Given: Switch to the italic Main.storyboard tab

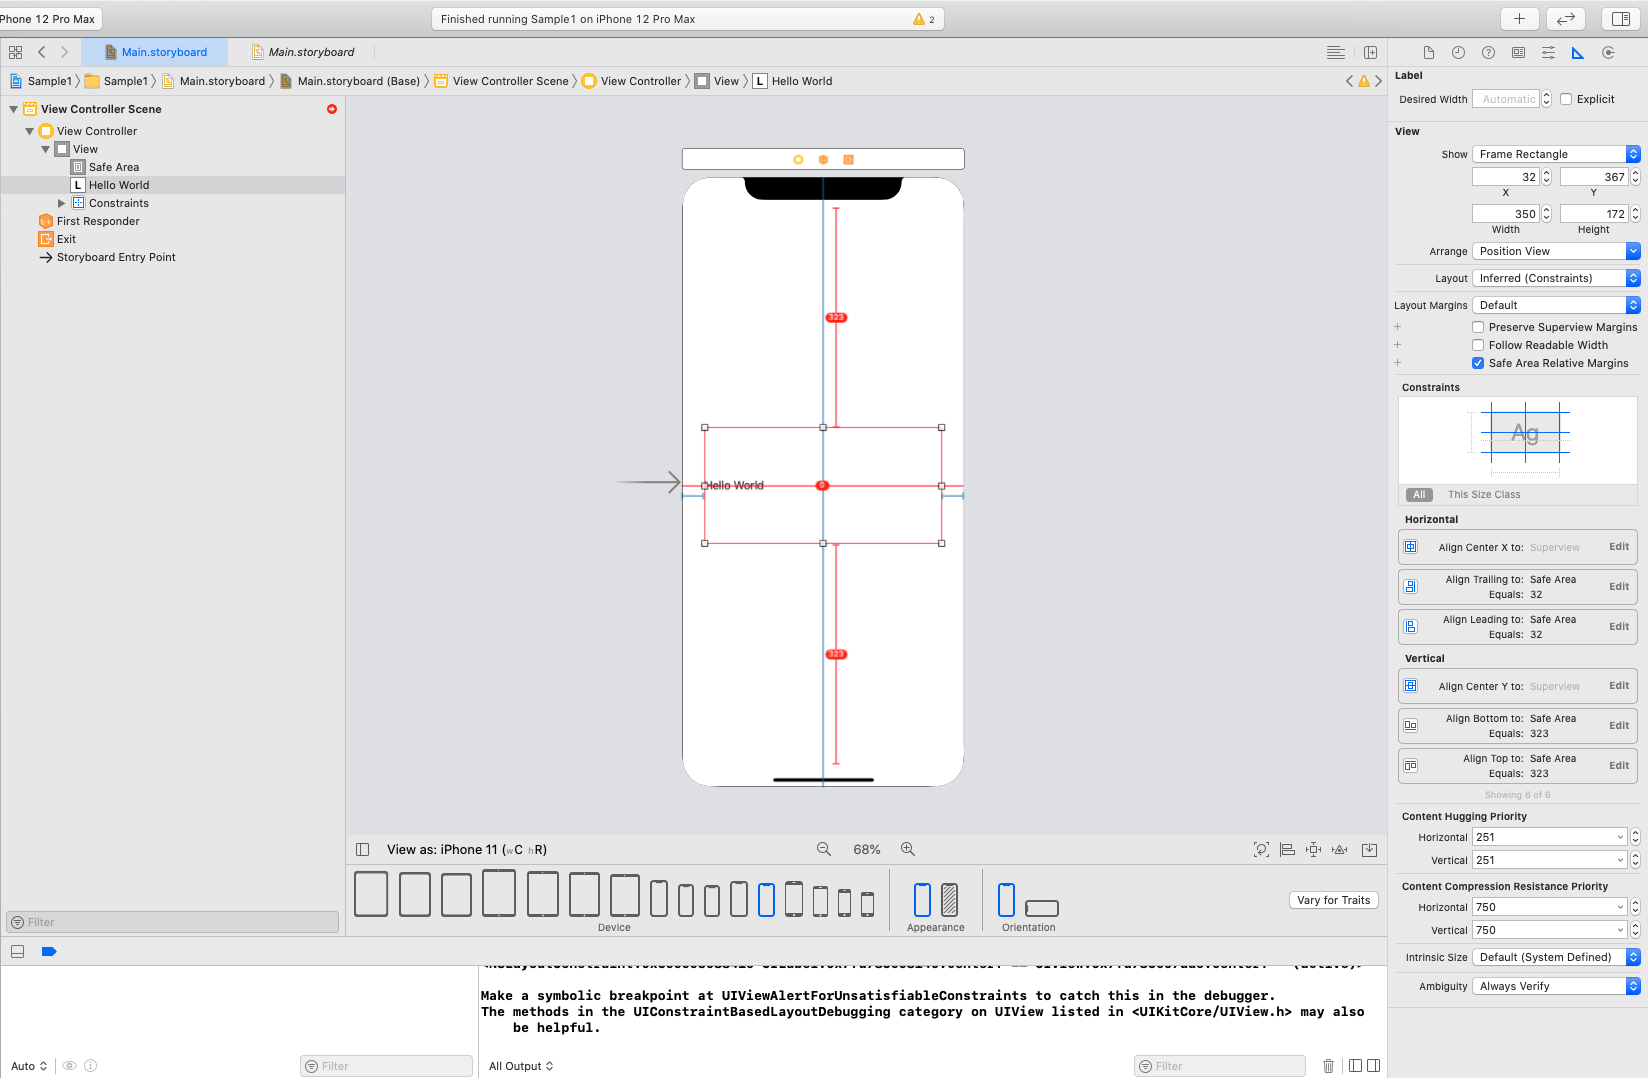Looking at the screenshot, I should coord(303,52).
